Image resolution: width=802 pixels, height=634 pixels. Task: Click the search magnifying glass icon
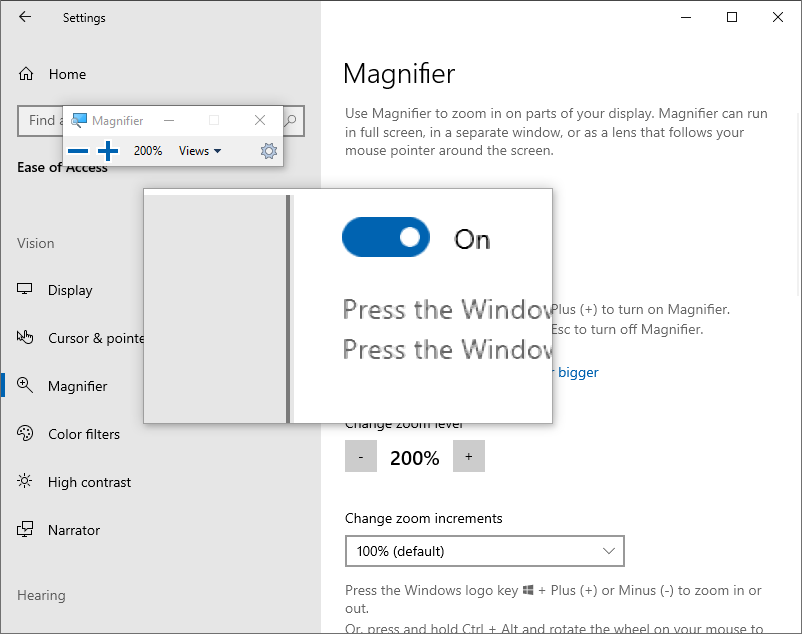pyautogui.click(x=291, y=121)
